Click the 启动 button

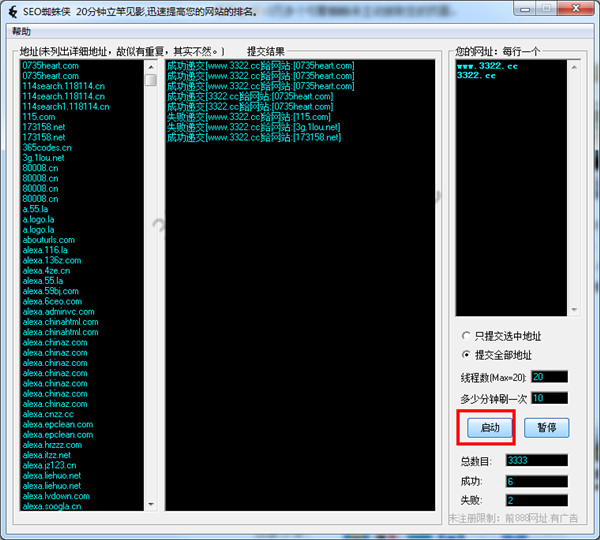tap(489, 427)
